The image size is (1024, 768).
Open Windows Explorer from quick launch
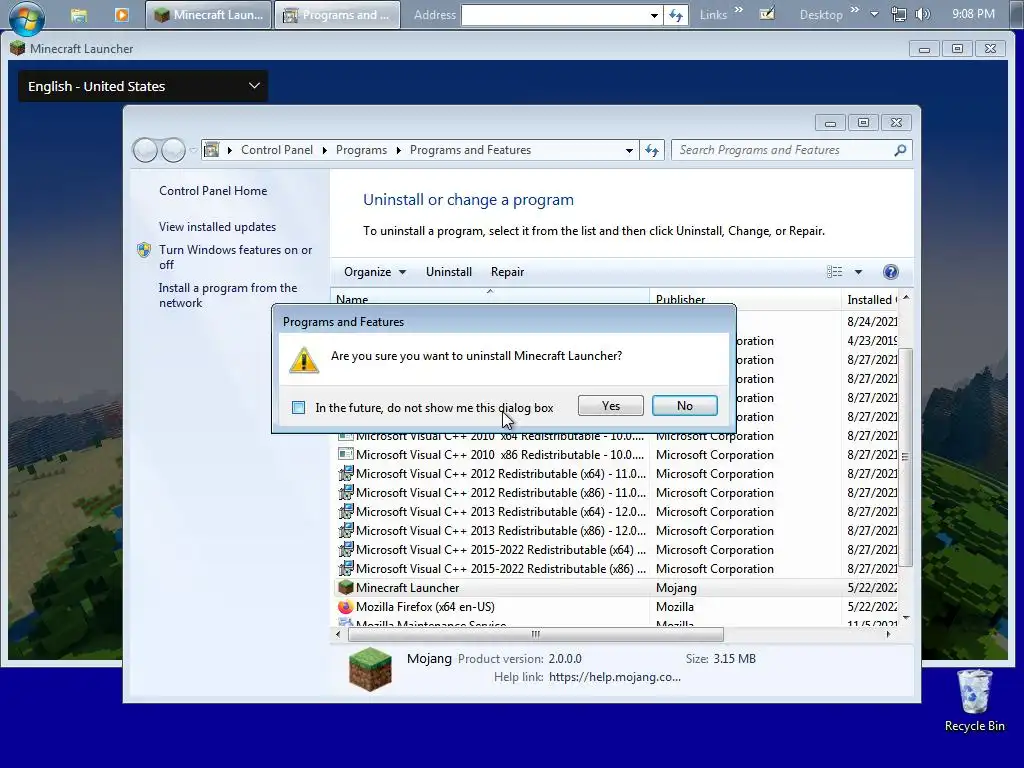(78, 15)
